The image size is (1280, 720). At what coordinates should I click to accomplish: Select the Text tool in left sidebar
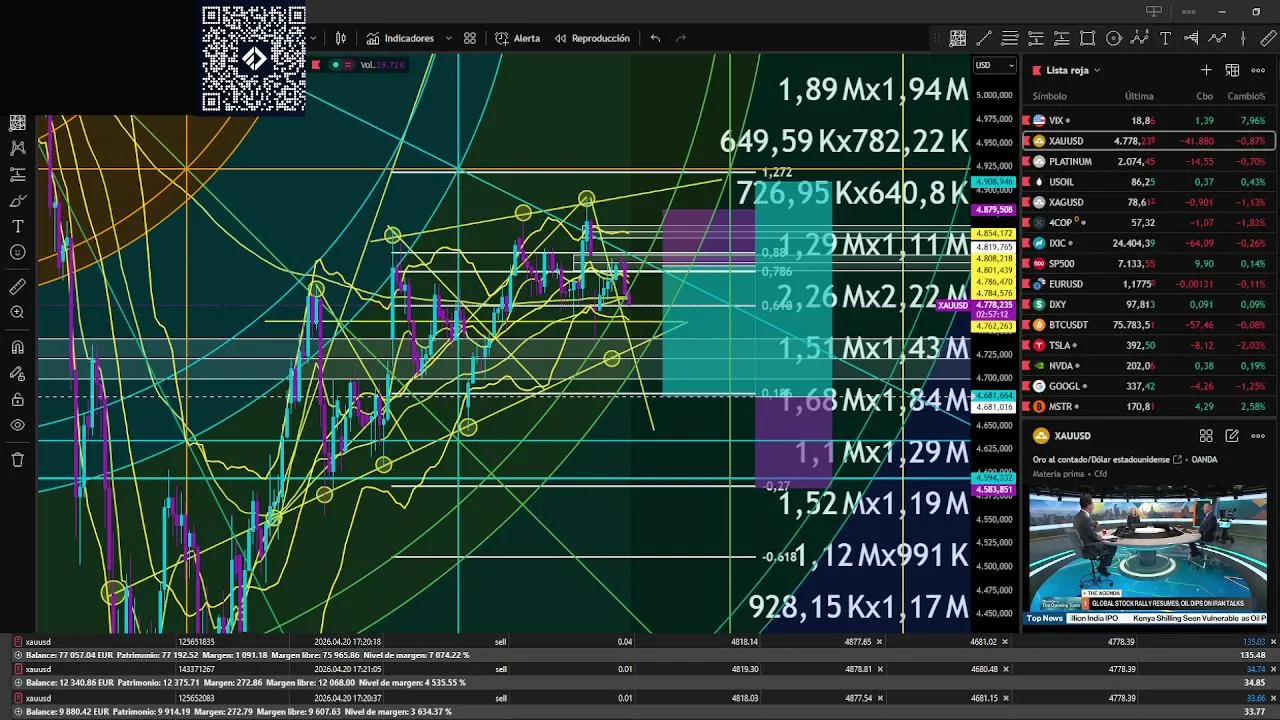coord(18,226)
